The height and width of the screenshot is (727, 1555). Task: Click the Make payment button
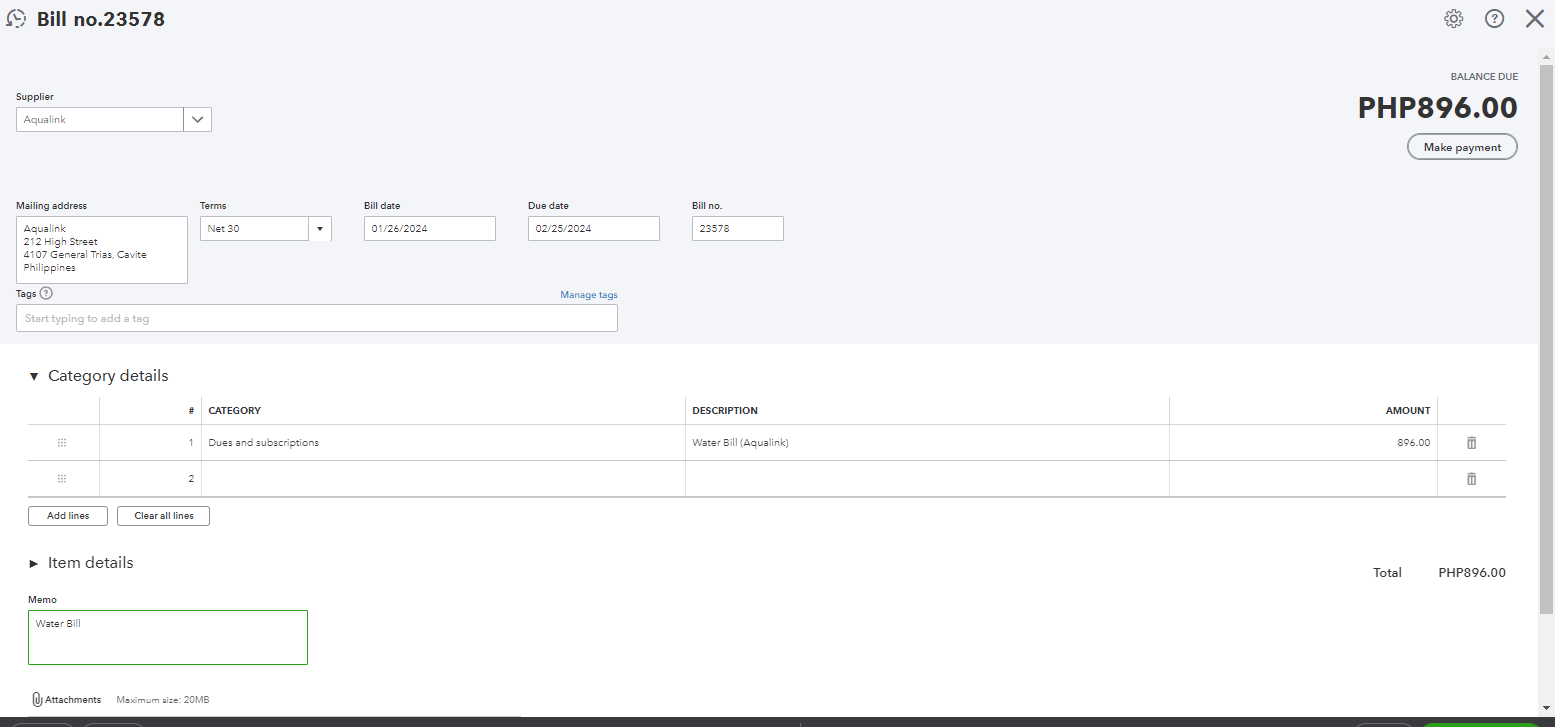coord(1462,147)
